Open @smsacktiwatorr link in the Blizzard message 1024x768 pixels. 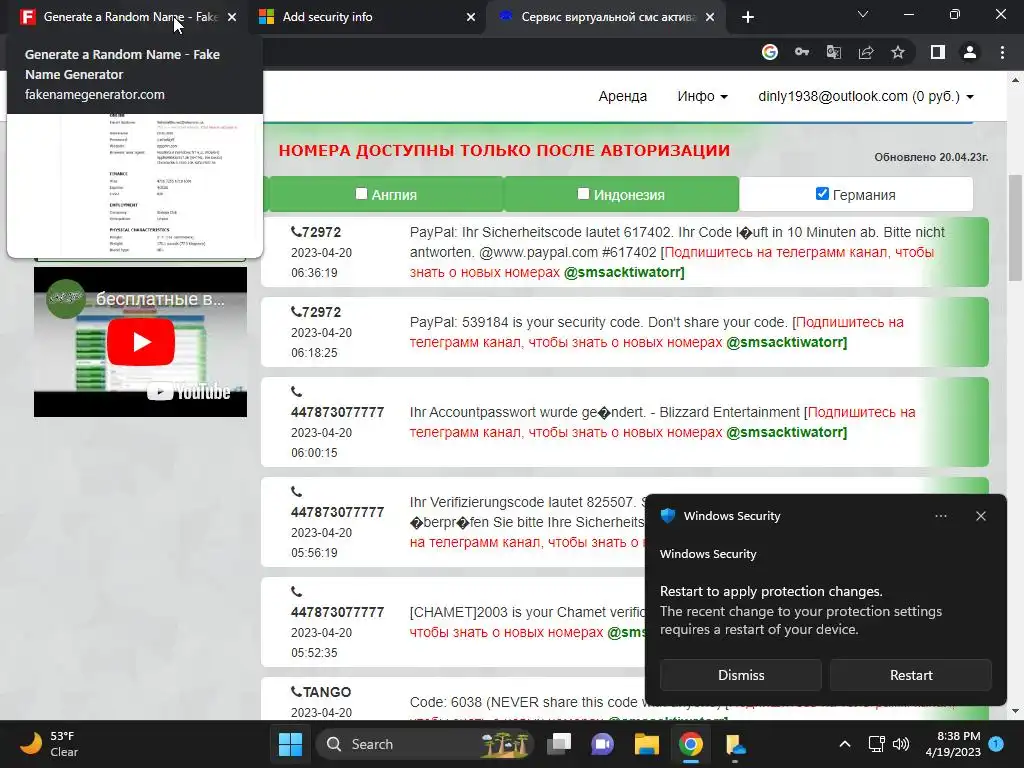coord(786,432)
